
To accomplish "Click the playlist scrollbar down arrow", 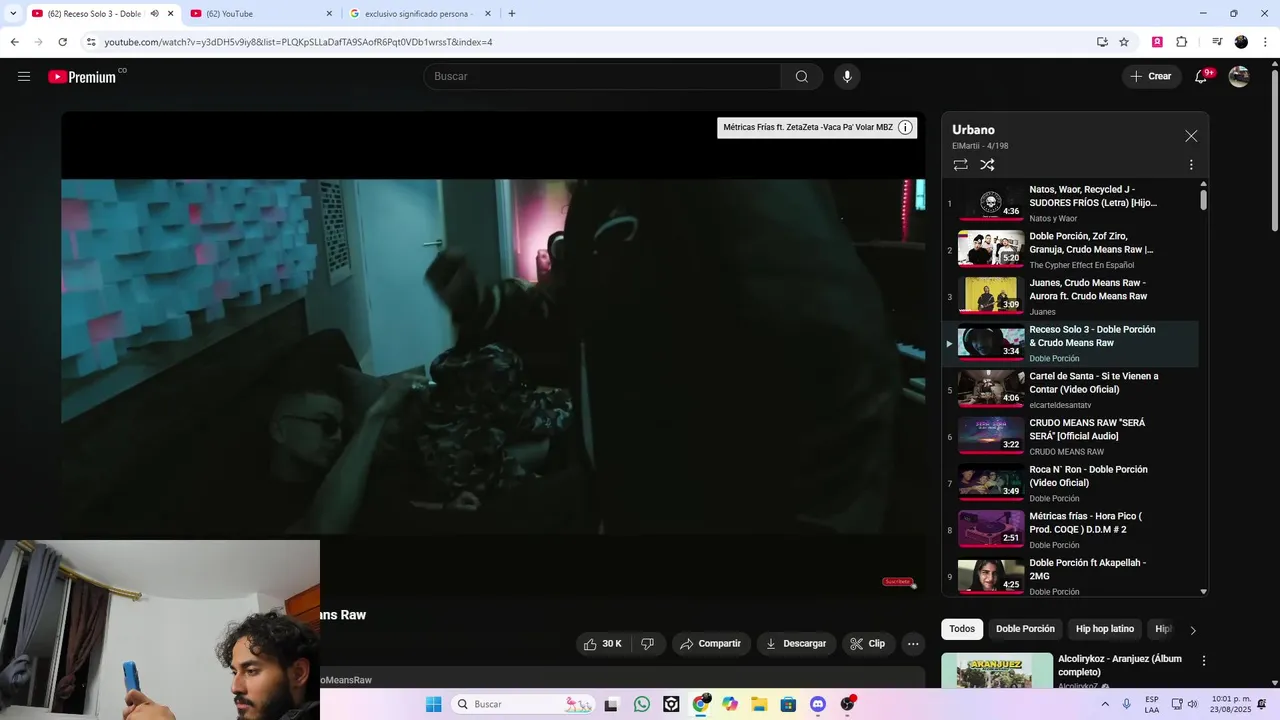I will click(x=1203, y=591).
